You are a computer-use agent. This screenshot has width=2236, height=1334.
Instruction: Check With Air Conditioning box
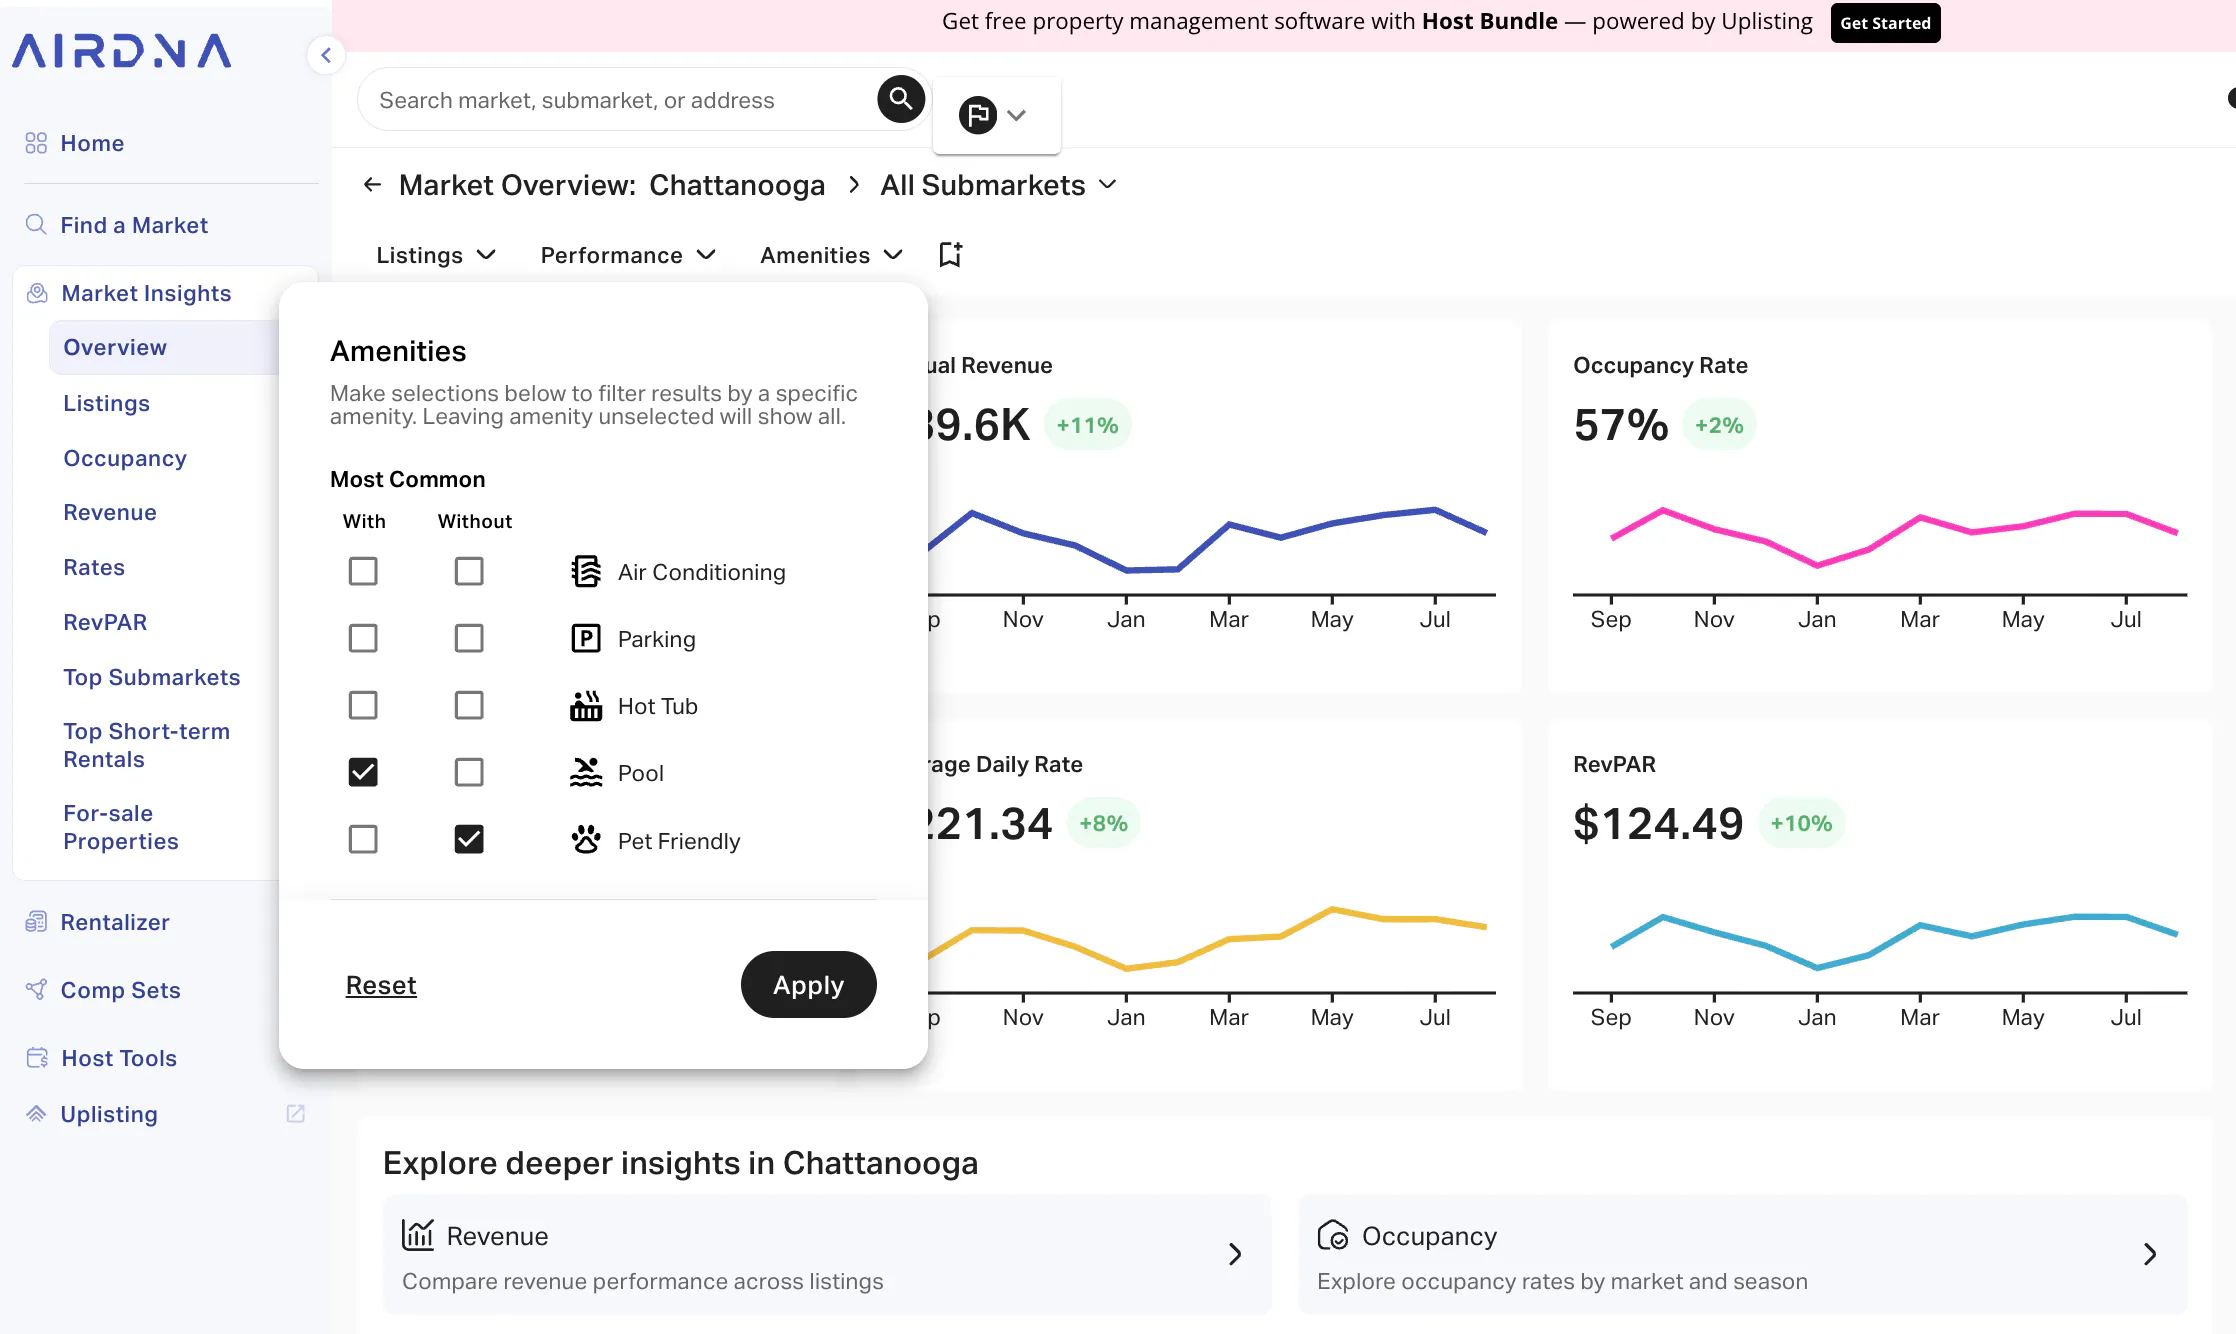(x=363, y=571)
